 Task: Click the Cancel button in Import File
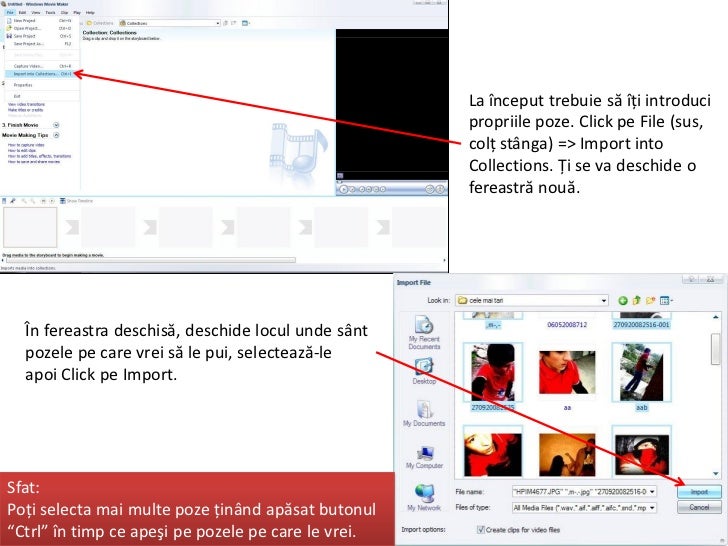[x=699, y=507]
